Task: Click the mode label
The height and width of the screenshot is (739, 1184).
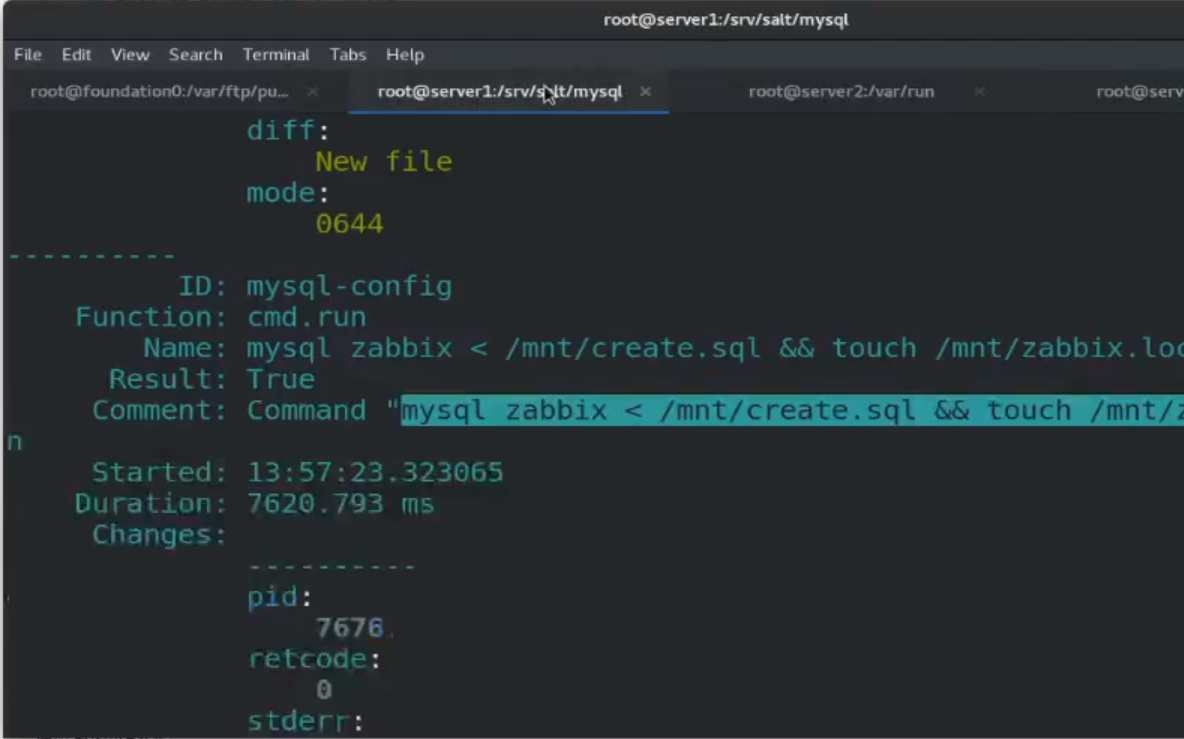Action: (x=288, y=192)
